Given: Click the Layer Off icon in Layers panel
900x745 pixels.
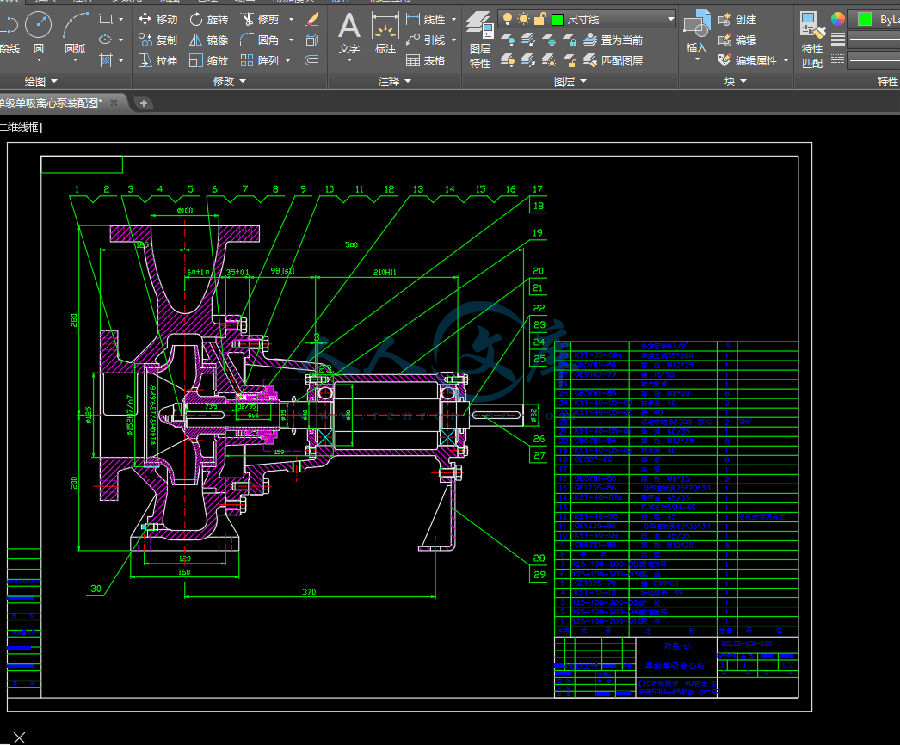Looking at the screenshot, I should pyautogui.click(x=508, y=40).
